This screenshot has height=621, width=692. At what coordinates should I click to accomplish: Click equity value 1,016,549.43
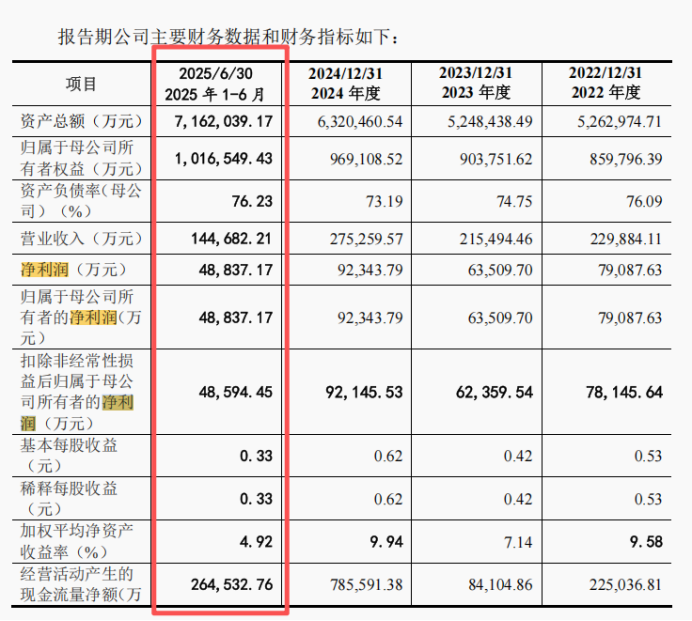221,159
